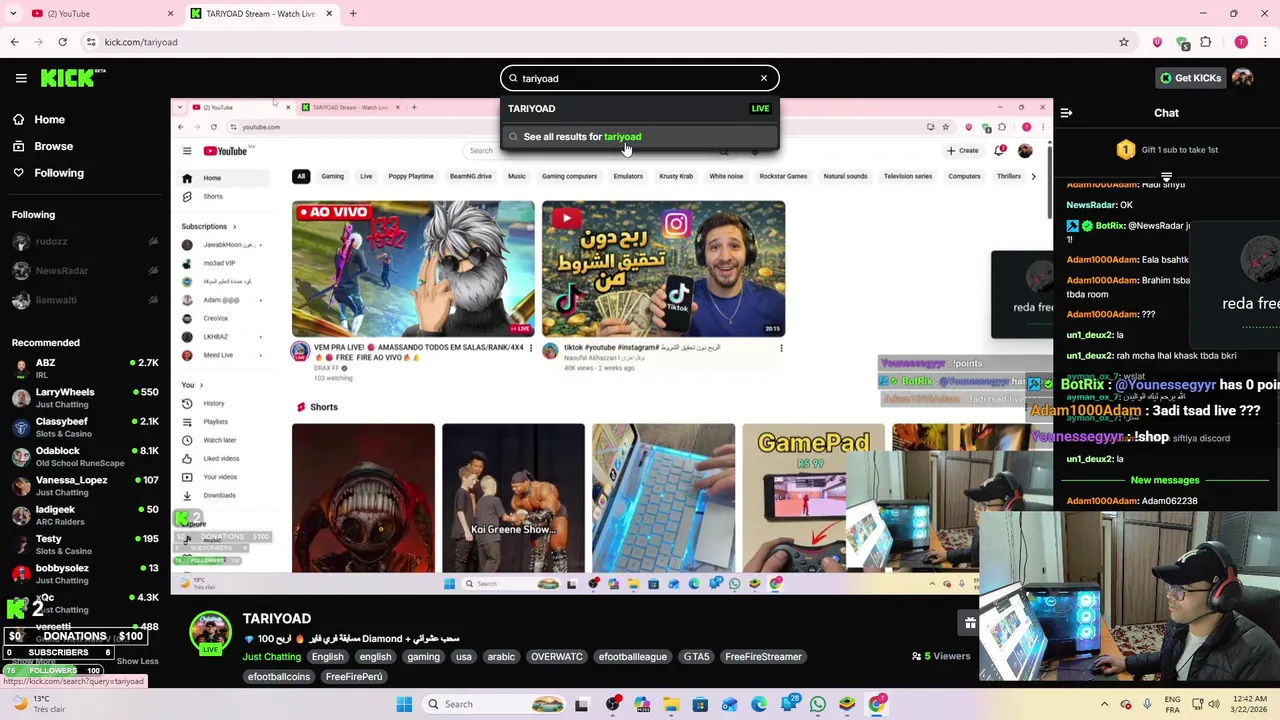Open the Kick sidebar hamburger menu
Screen dimensions: 1280x720
[x=21, y=78]
